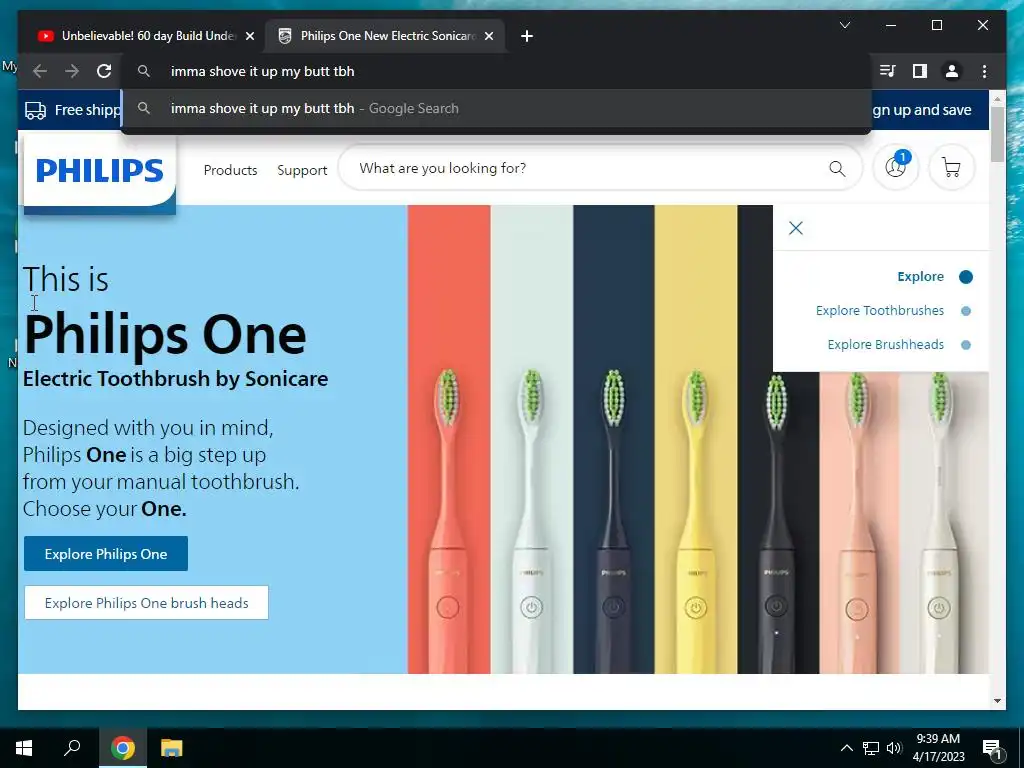Open Chrome profile avatar icon
The image size is (1024, 768).
(x=952, y=71)
